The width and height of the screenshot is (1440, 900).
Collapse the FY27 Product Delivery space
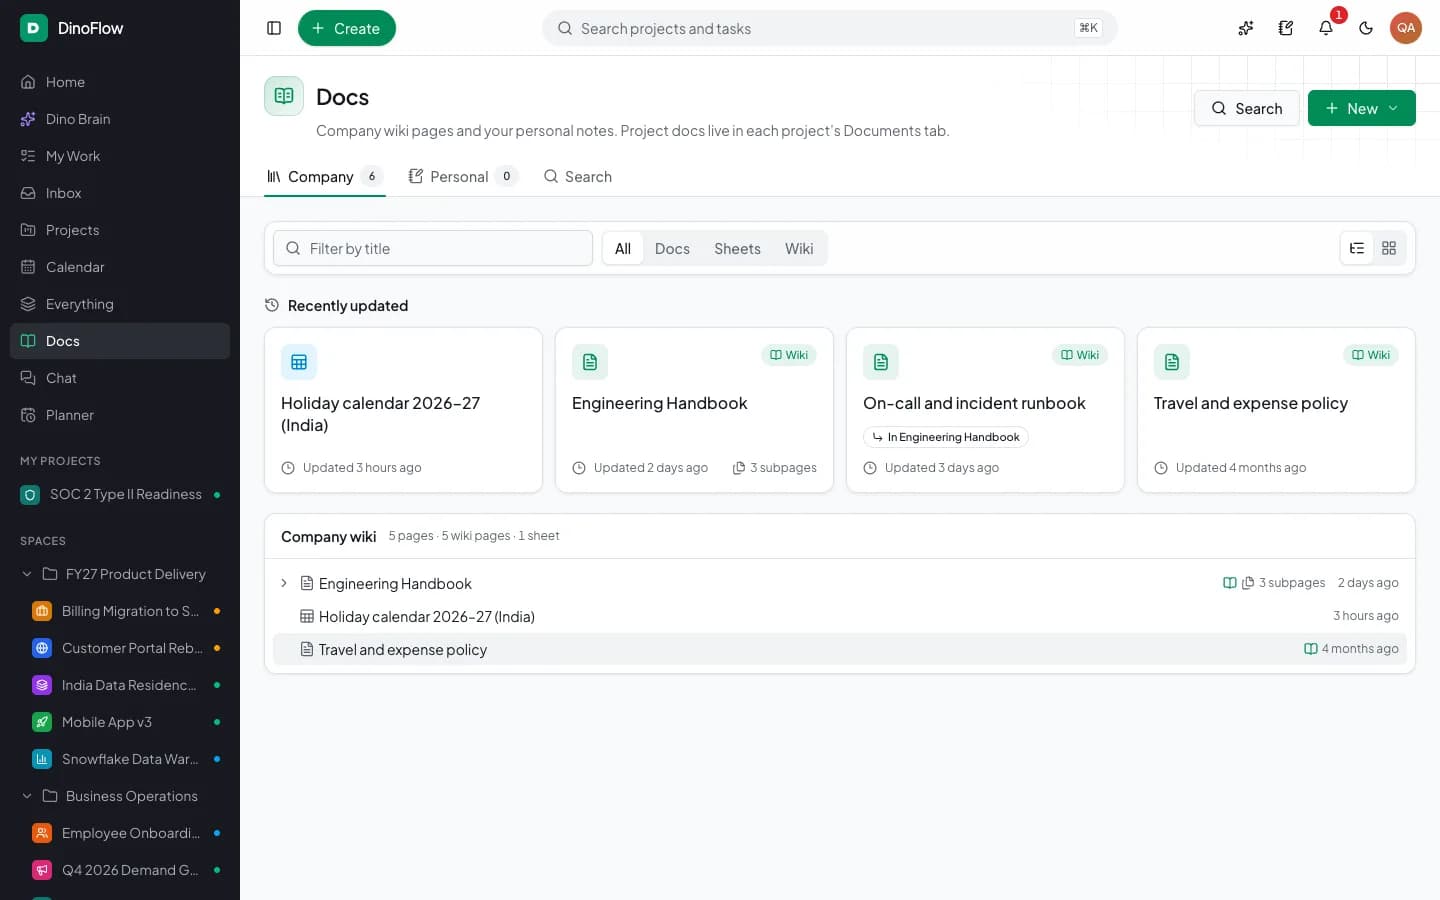pos(27,574)
